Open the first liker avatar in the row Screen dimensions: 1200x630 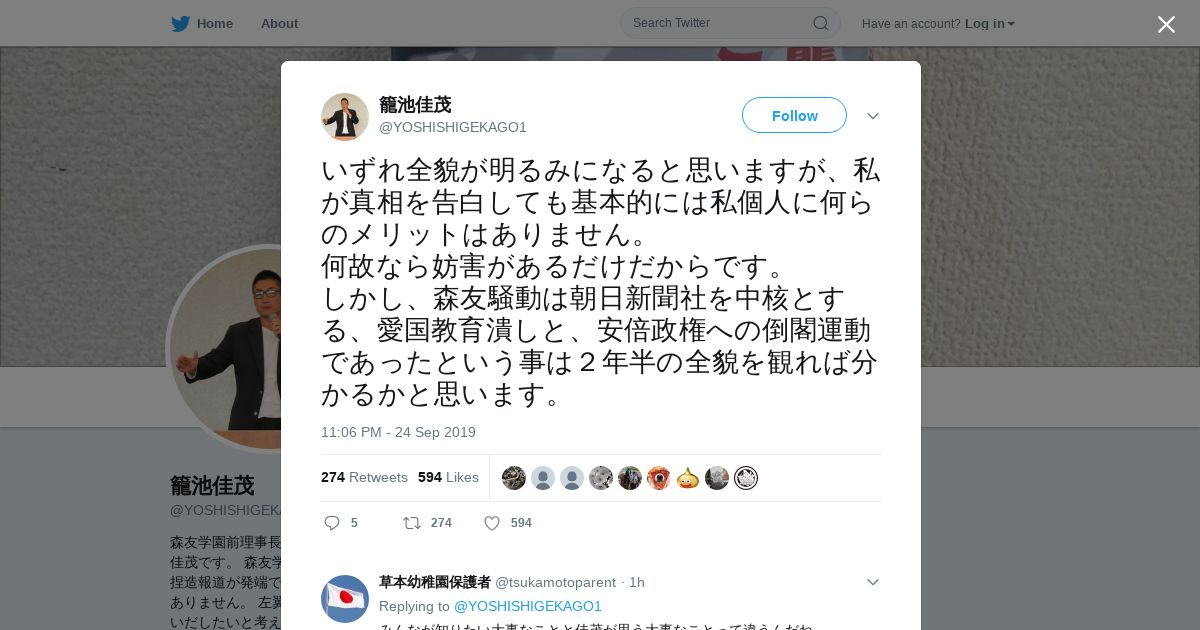pos(514,478)
